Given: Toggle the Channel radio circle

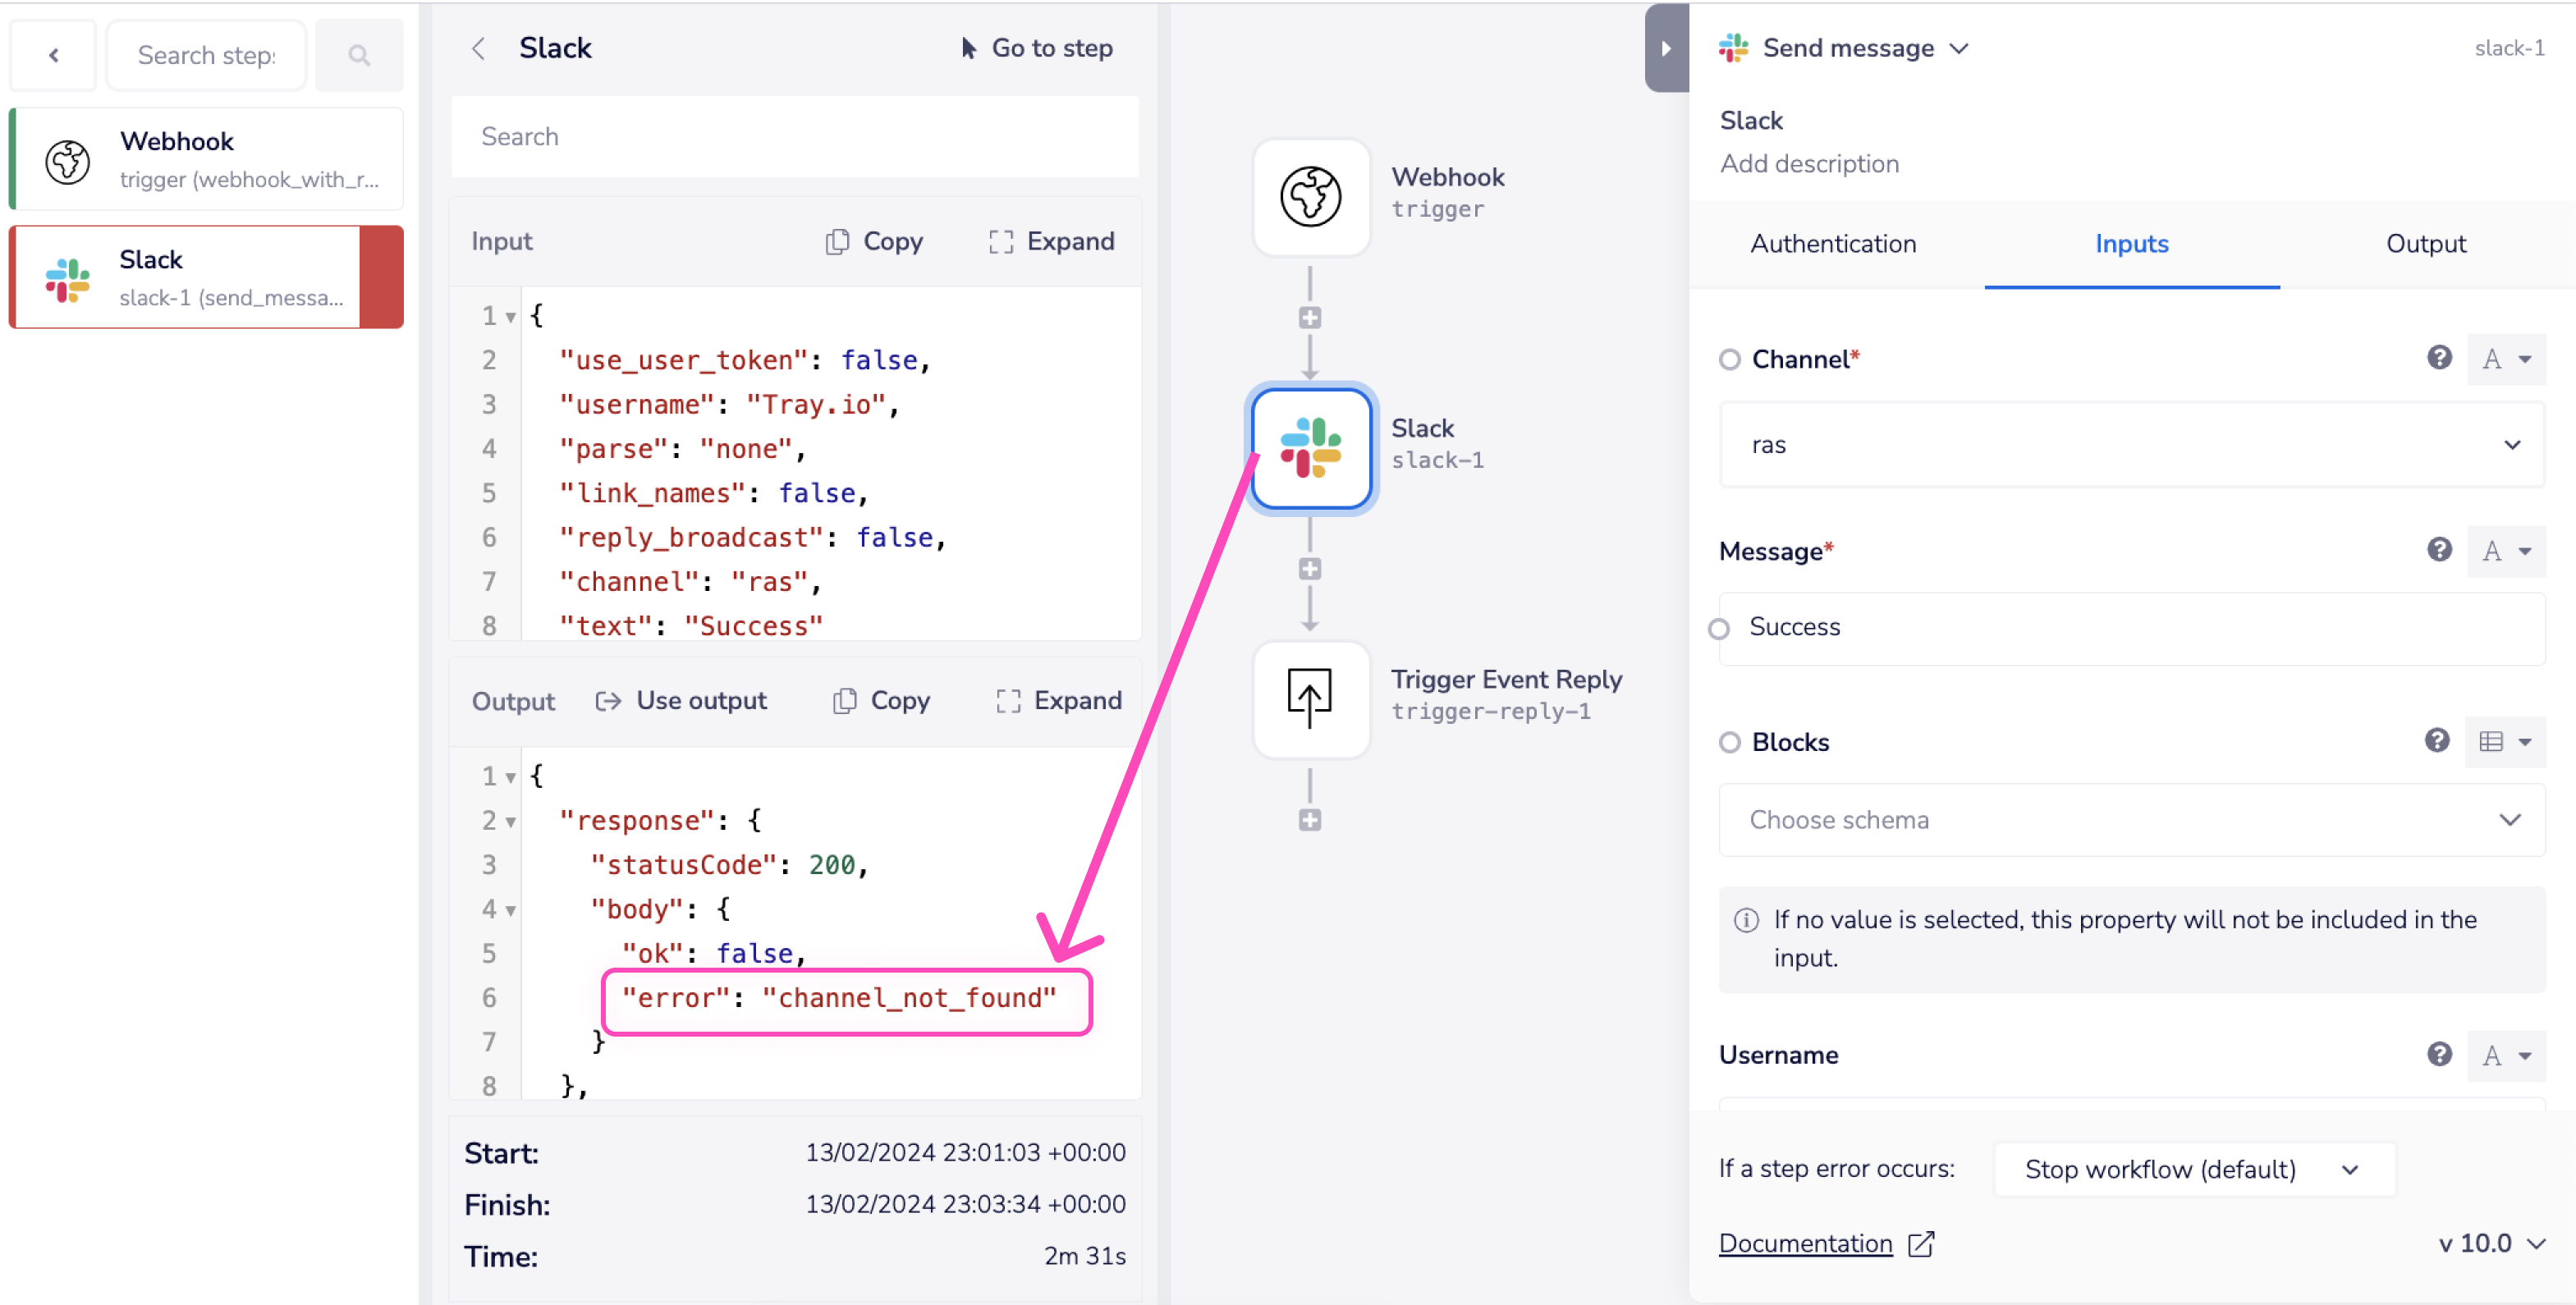Looking at the screenshot, I should (x=1729, y=360).
